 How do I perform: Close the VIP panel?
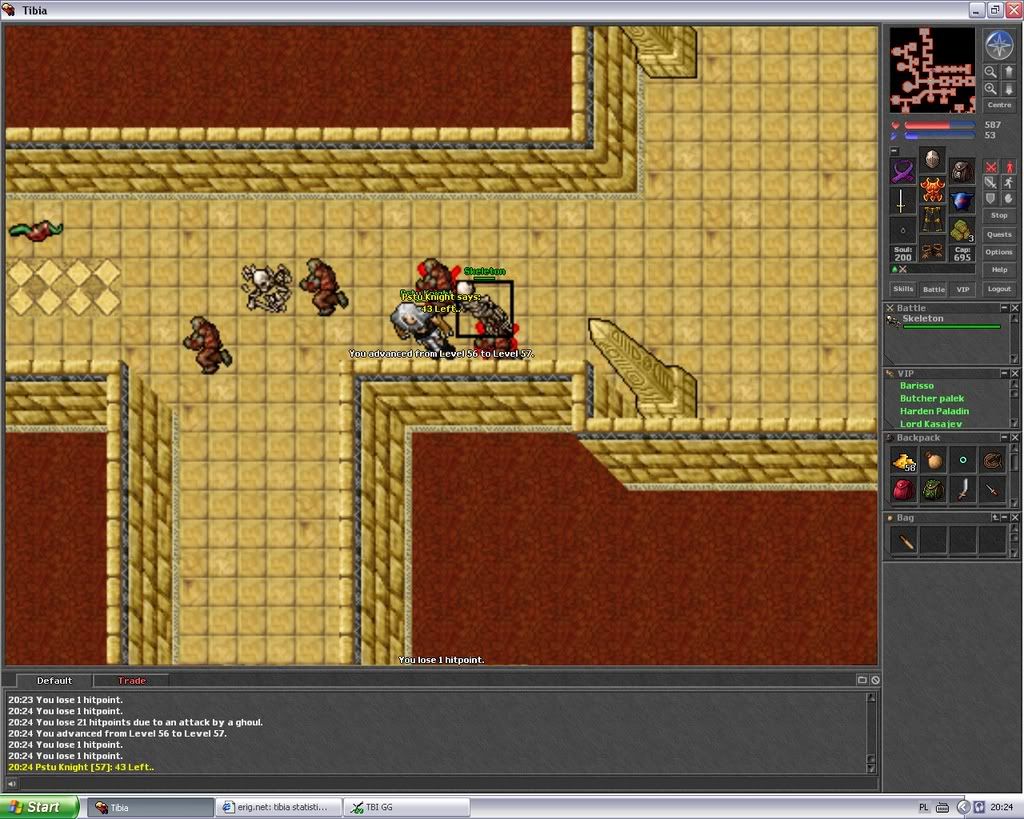pyautogui.click(x=1015, y=373)
